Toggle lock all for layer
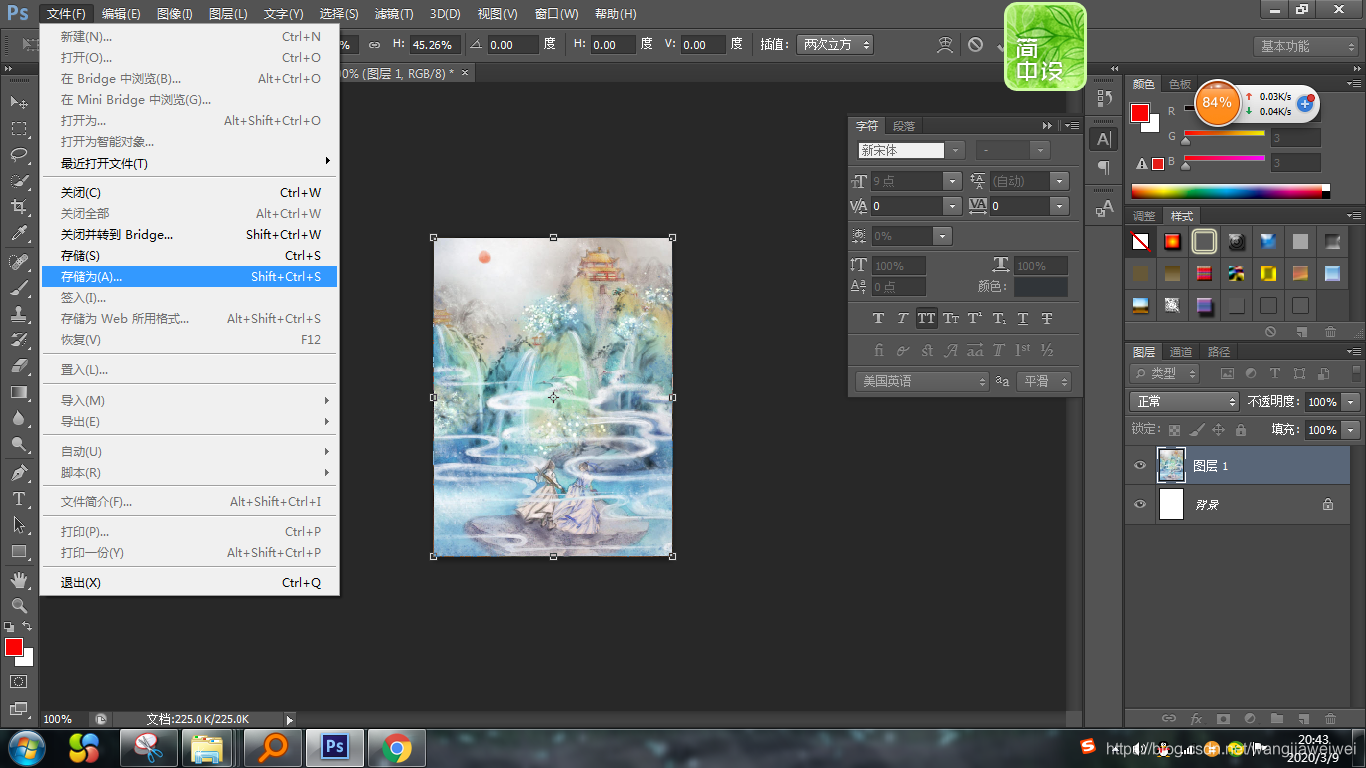The width and height of the screenshot is (1366, 768). coord(1240,430)
